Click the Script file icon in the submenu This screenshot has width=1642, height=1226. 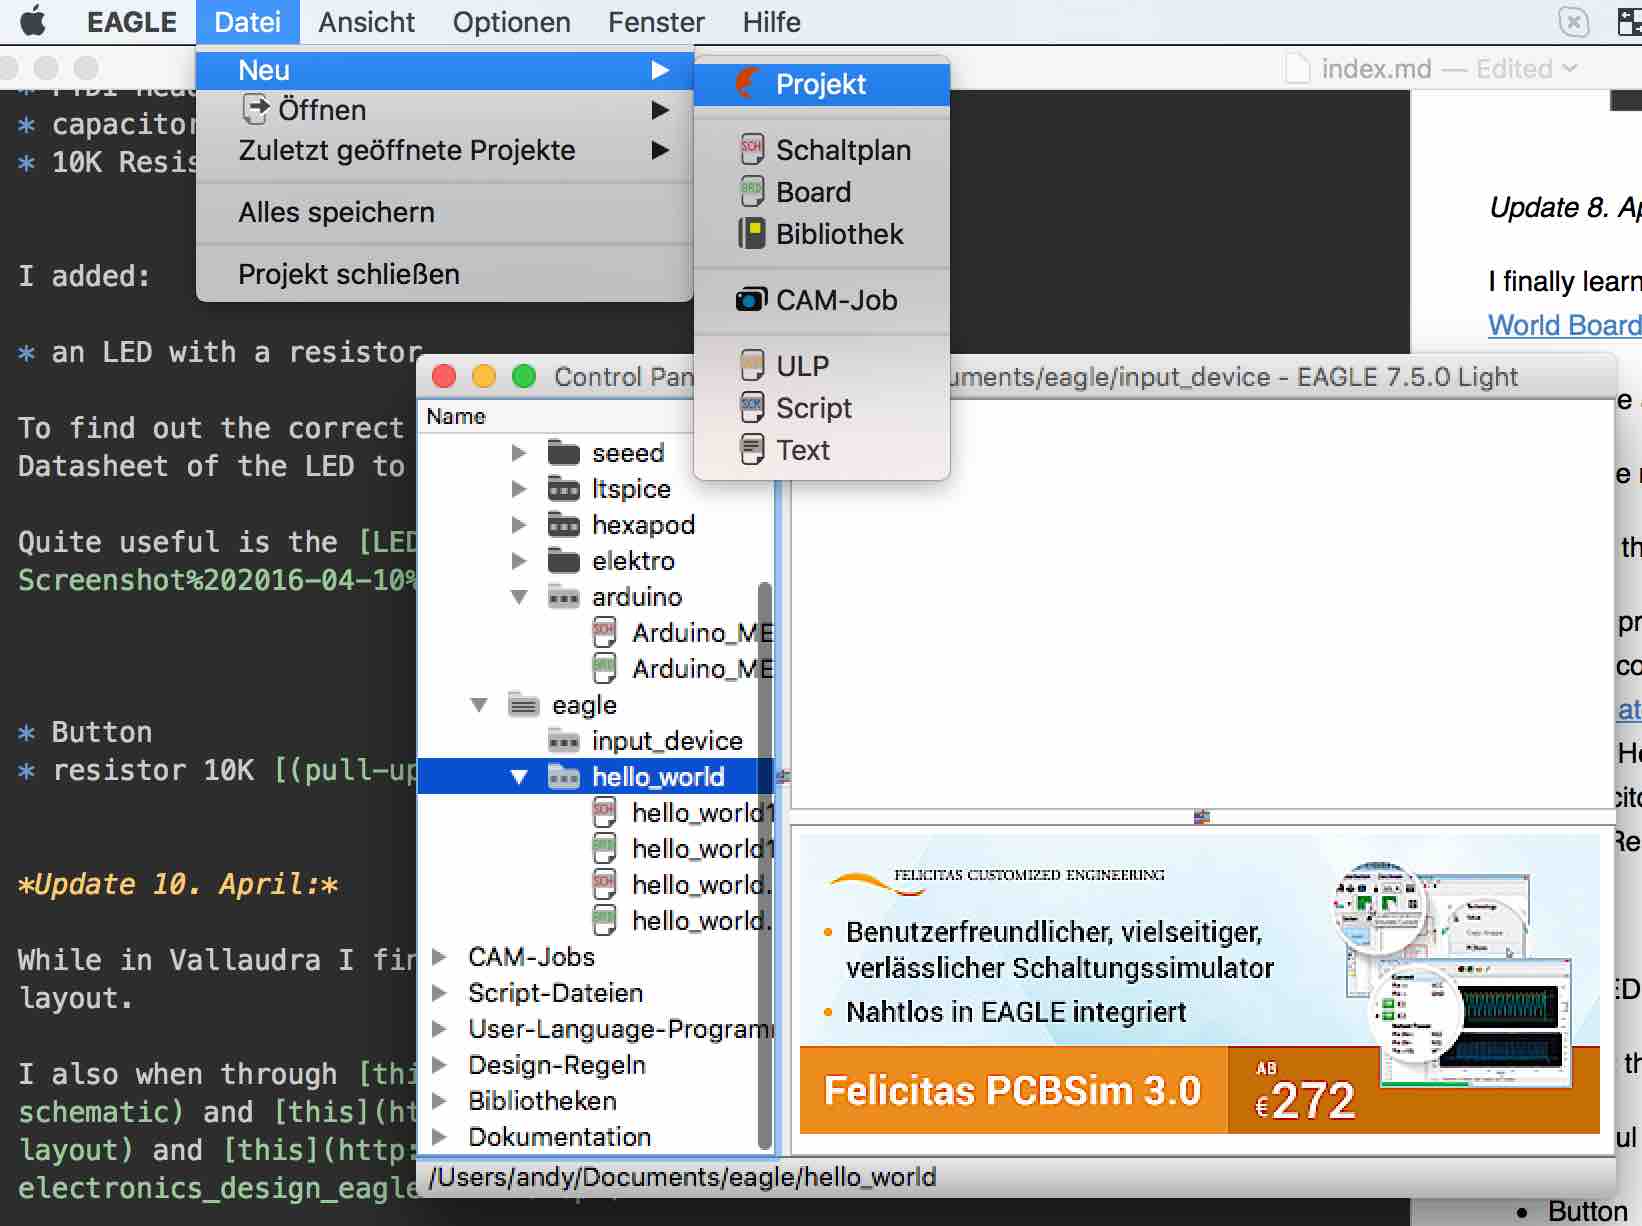752,407
